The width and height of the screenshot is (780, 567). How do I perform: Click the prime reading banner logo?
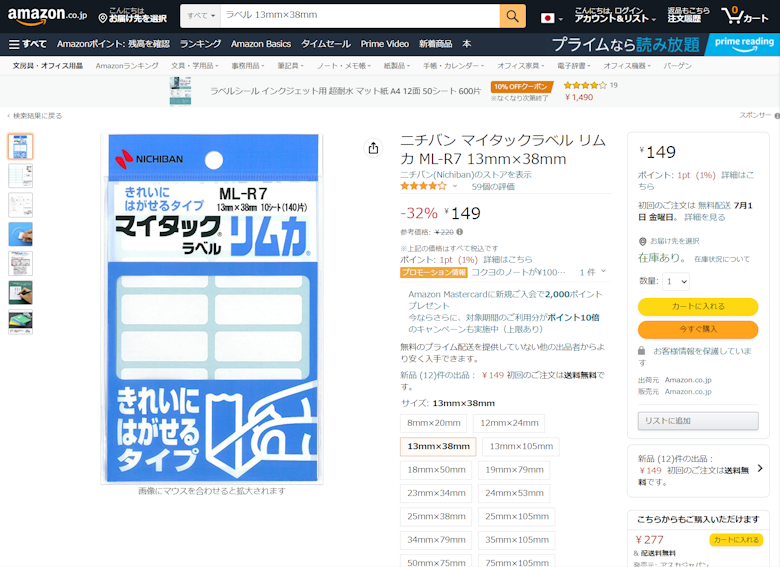(744, 44)
